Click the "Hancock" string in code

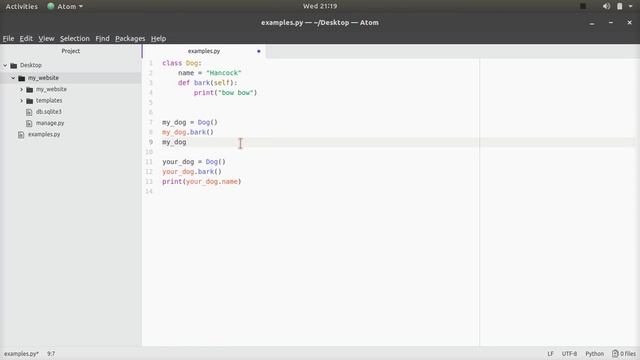pos(224,73)
